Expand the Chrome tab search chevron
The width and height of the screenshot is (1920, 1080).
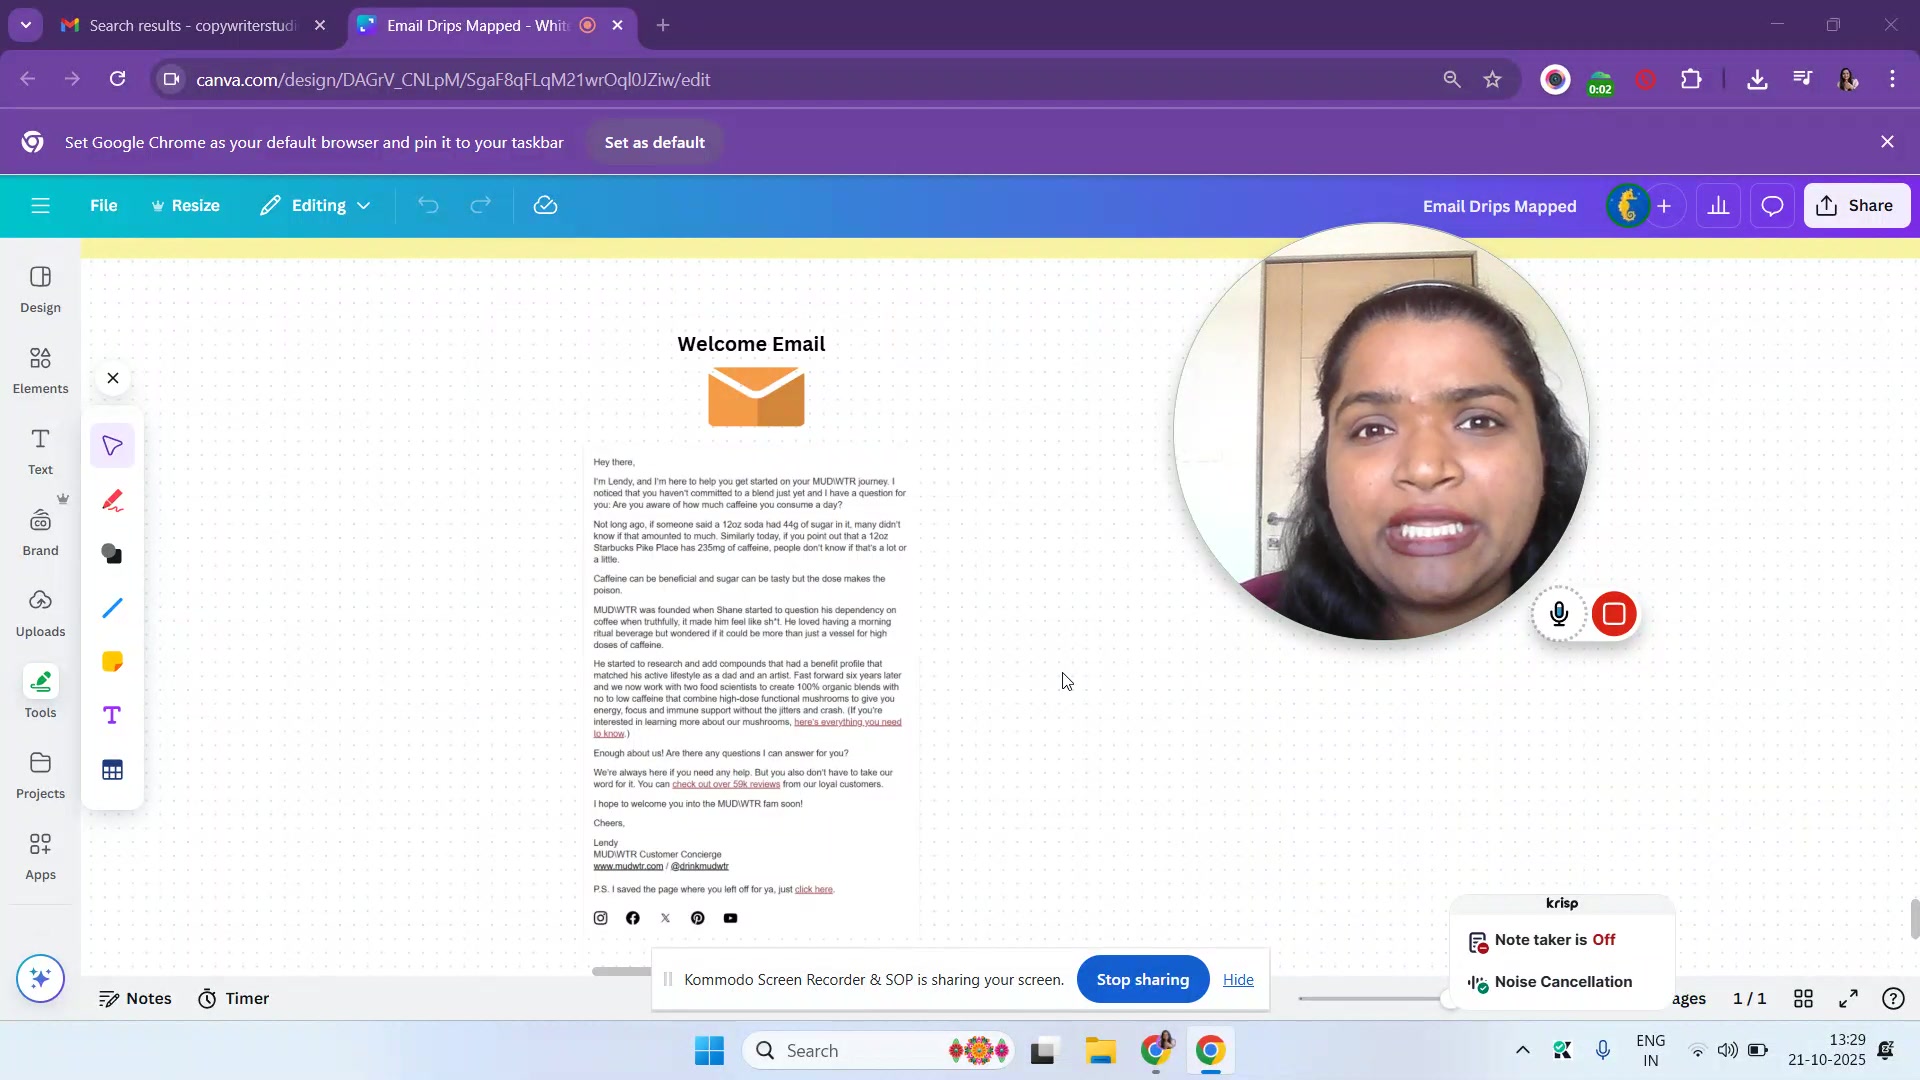pyautogui.click(x=26, y=25)
